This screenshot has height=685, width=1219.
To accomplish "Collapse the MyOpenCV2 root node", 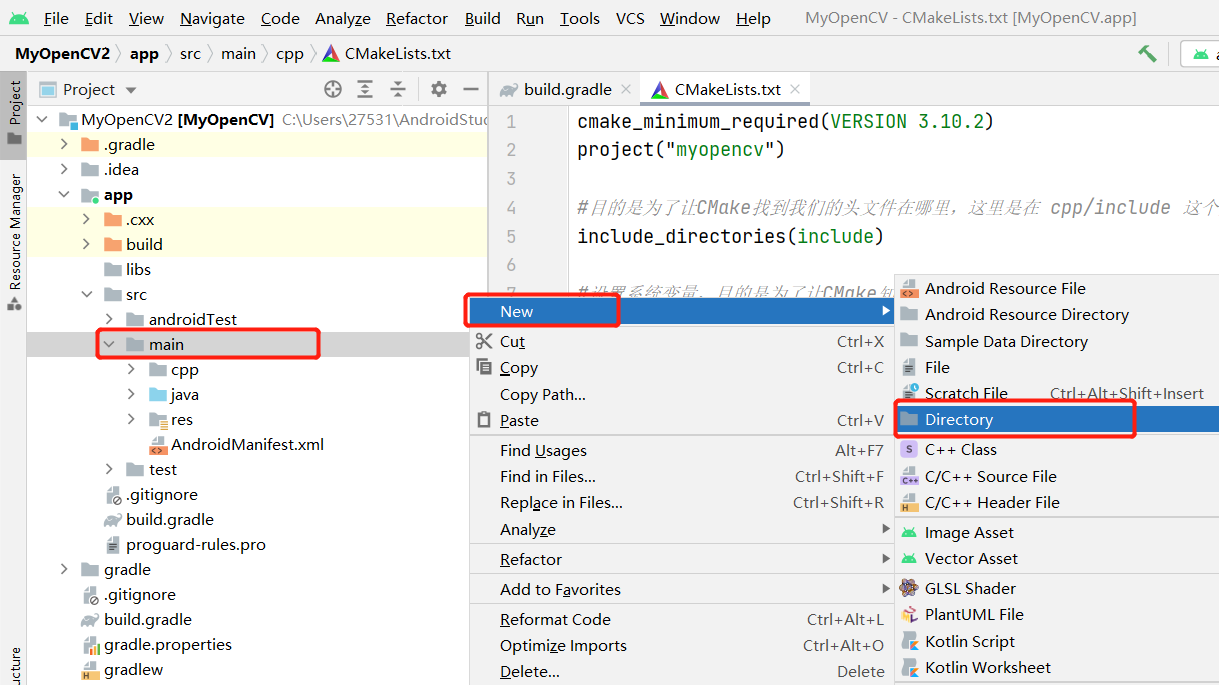I will point(43,119).
